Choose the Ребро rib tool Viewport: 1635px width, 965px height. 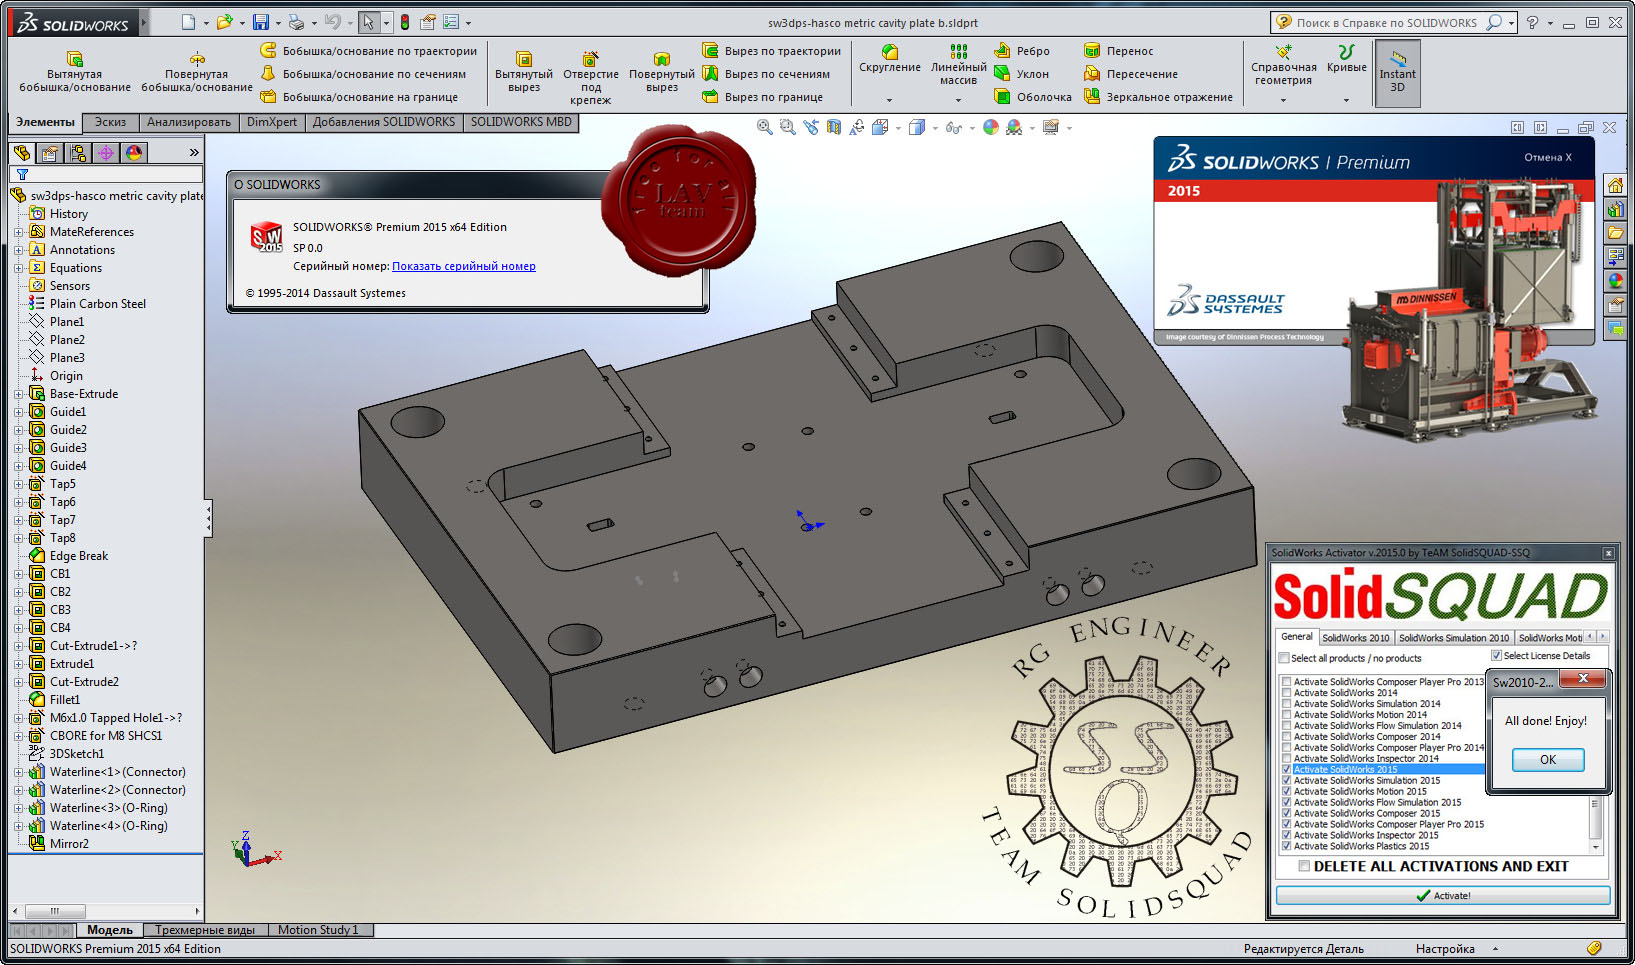1022,51
